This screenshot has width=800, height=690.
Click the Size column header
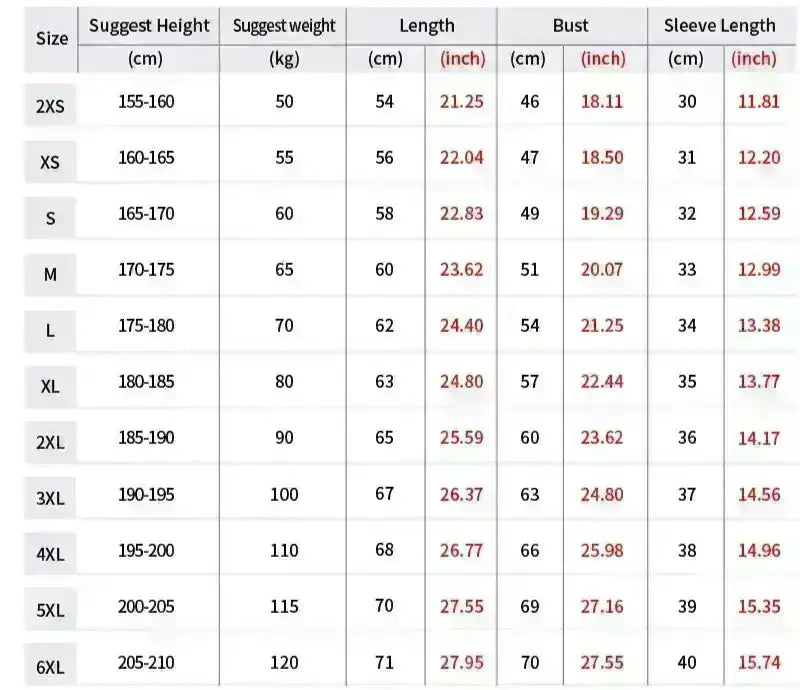tap(52, 38)
